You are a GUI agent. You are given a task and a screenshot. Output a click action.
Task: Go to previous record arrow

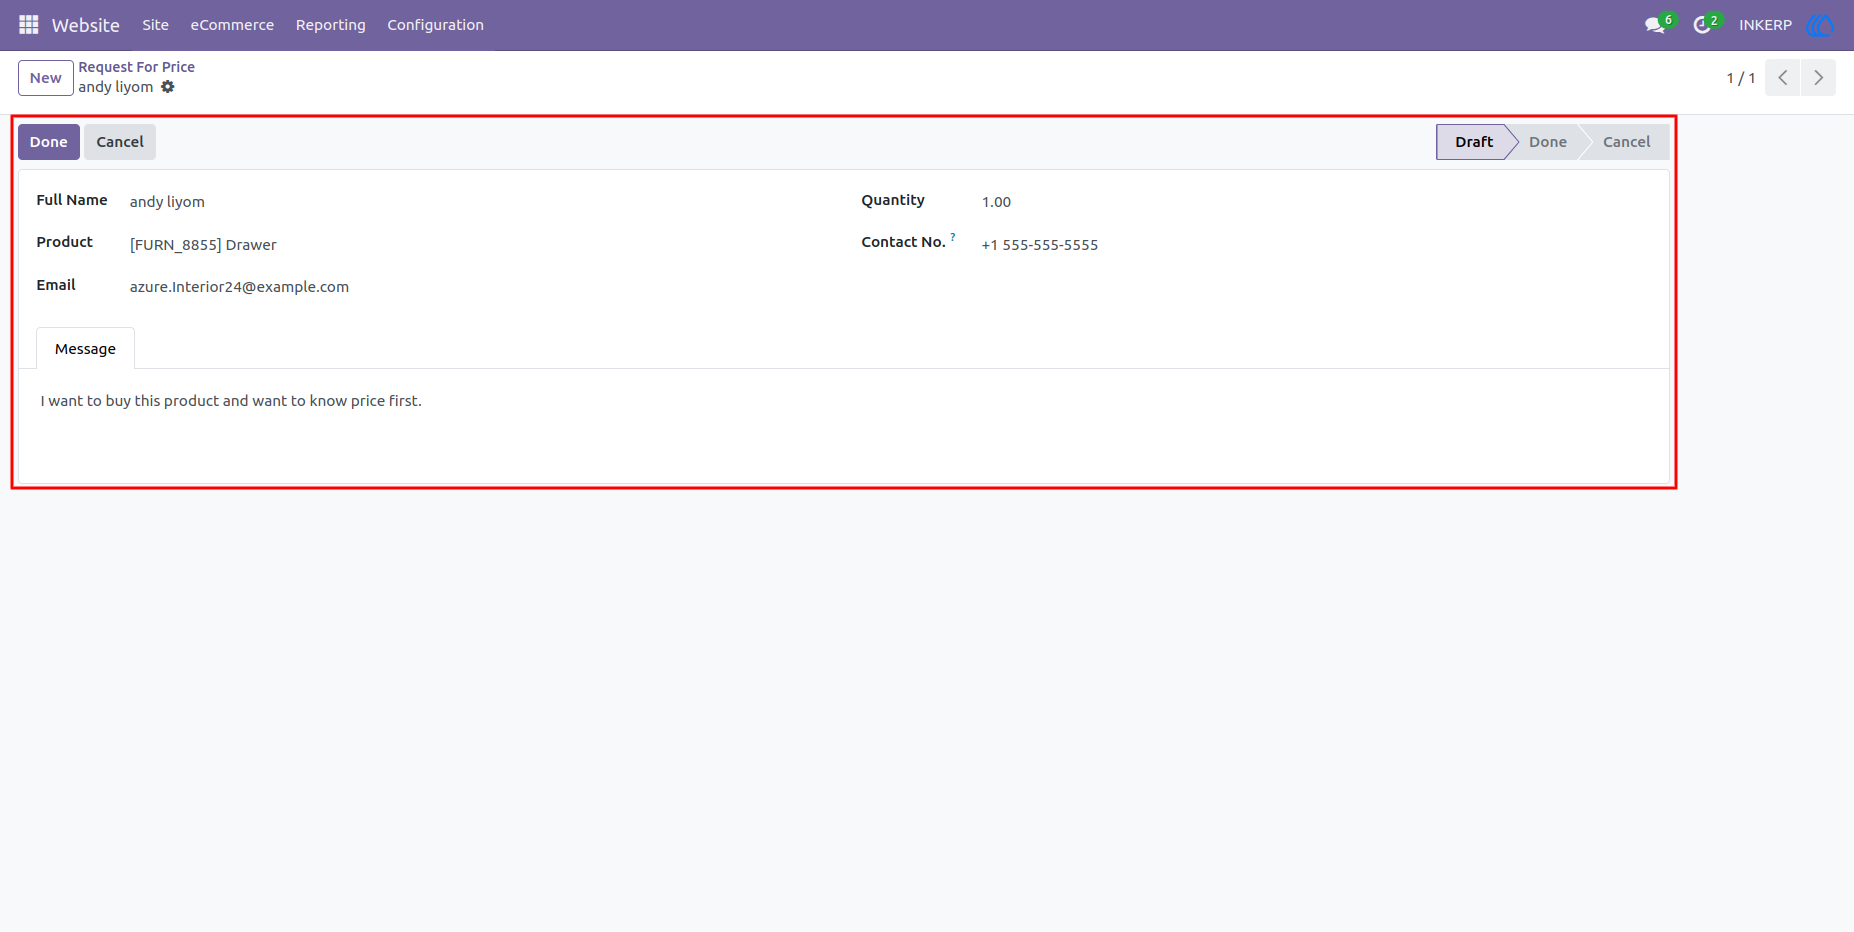pyautogui.click(x=1783, y=78)
